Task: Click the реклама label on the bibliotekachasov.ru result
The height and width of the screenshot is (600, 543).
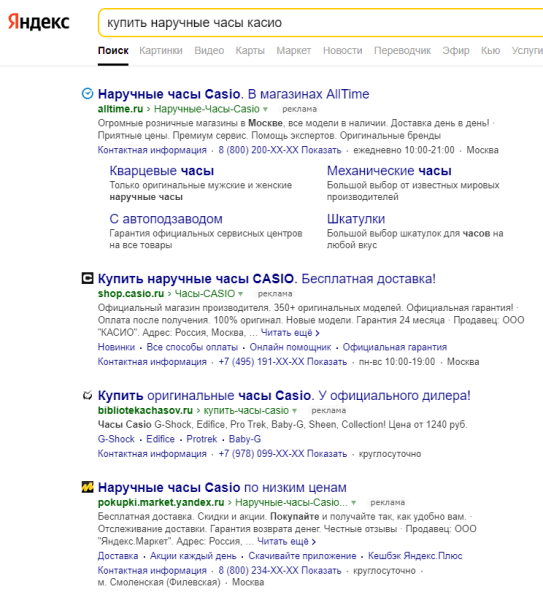Action: [328, 411]
